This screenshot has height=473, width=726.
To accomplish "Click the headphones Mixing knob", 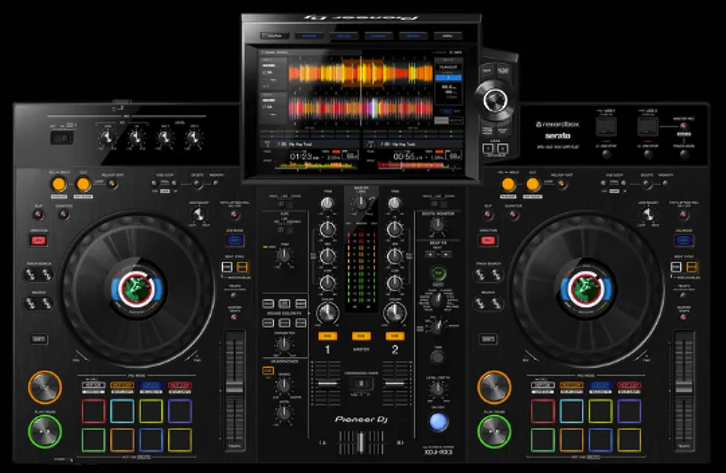I will [284, 385].
